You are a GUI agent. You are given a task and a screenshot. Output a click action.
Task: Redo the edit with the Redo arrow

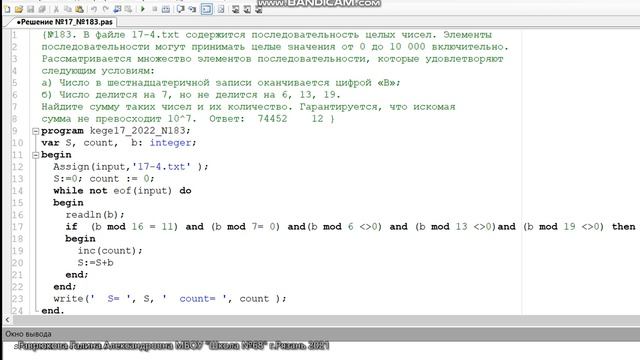click(x=105, y=9)
